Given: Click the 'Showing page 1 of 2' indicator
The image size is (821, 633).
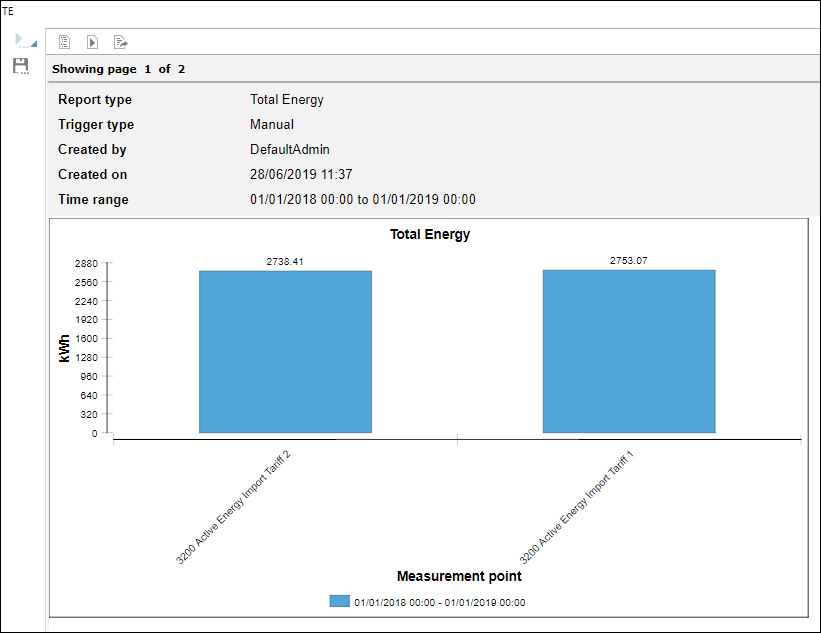Looking at the screenshot, I should [118, 69].
